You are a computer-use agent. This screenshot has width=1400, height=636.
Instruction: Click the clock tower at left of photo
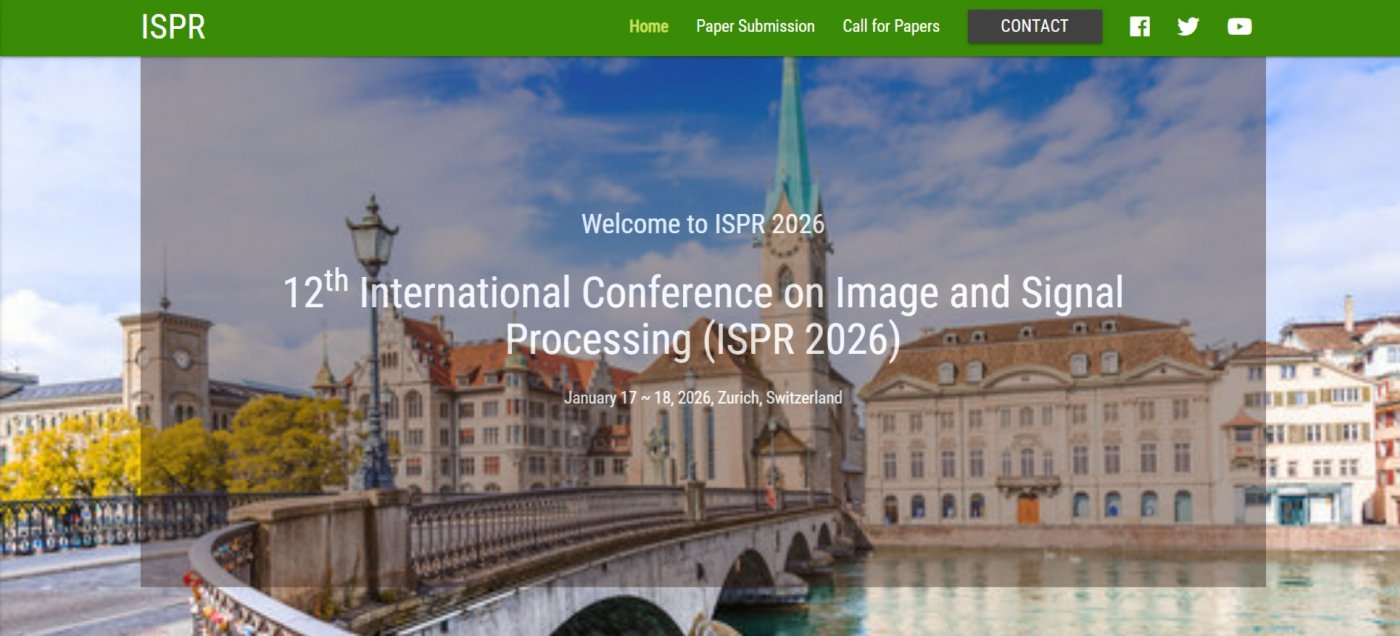164,360
